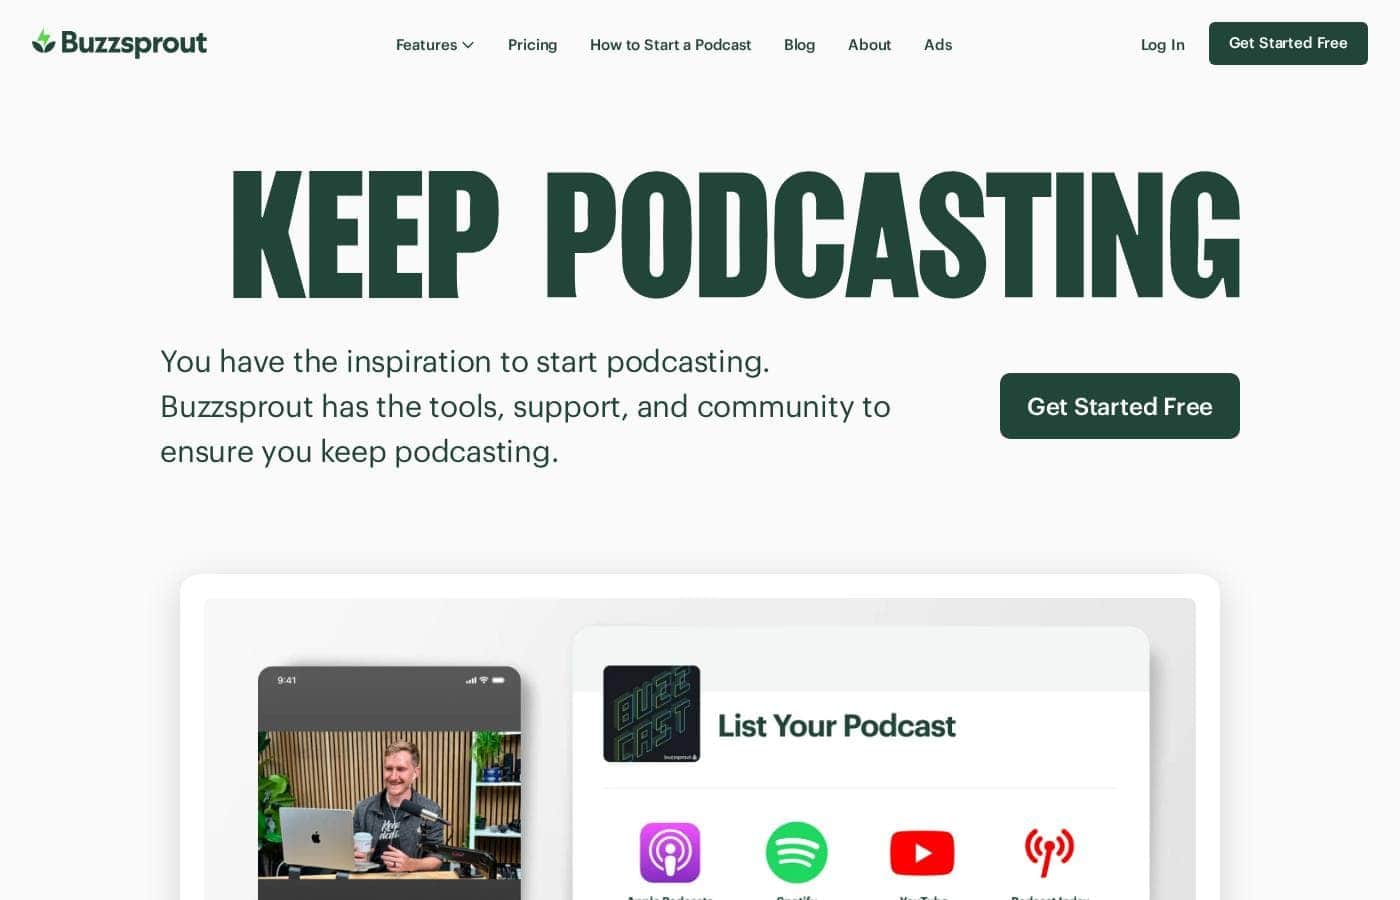
Task: Open the Blog link
Action: (x=799, y=45)
